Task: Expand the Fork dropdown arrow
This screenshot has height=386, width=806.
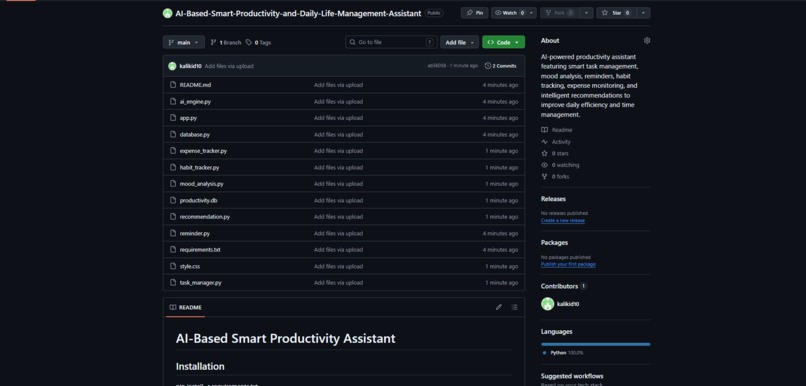Action: coord(586,13)
